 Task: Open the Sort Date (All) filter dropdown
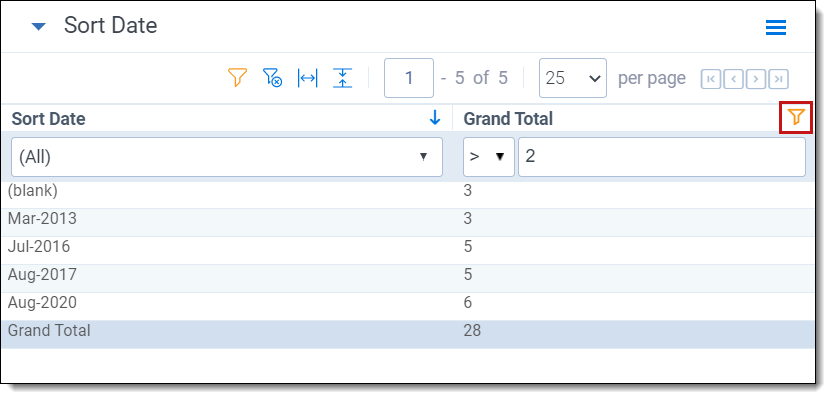pyautogui.click(x=227, y=157)
